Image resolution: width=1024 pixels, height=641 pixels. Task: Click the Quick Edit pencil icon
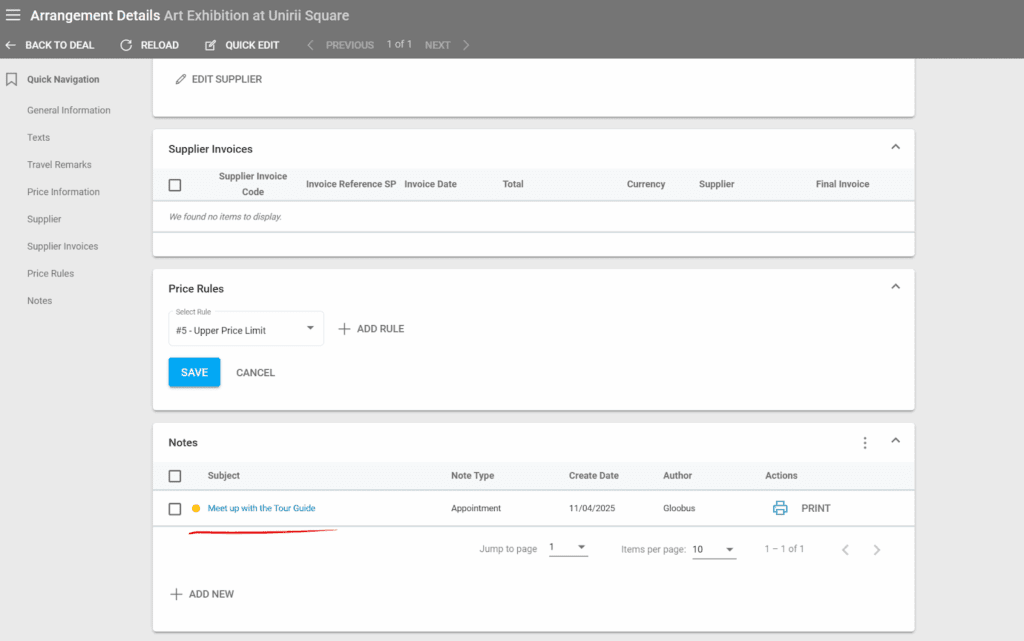pyautogui.click(x=210, y=45)
